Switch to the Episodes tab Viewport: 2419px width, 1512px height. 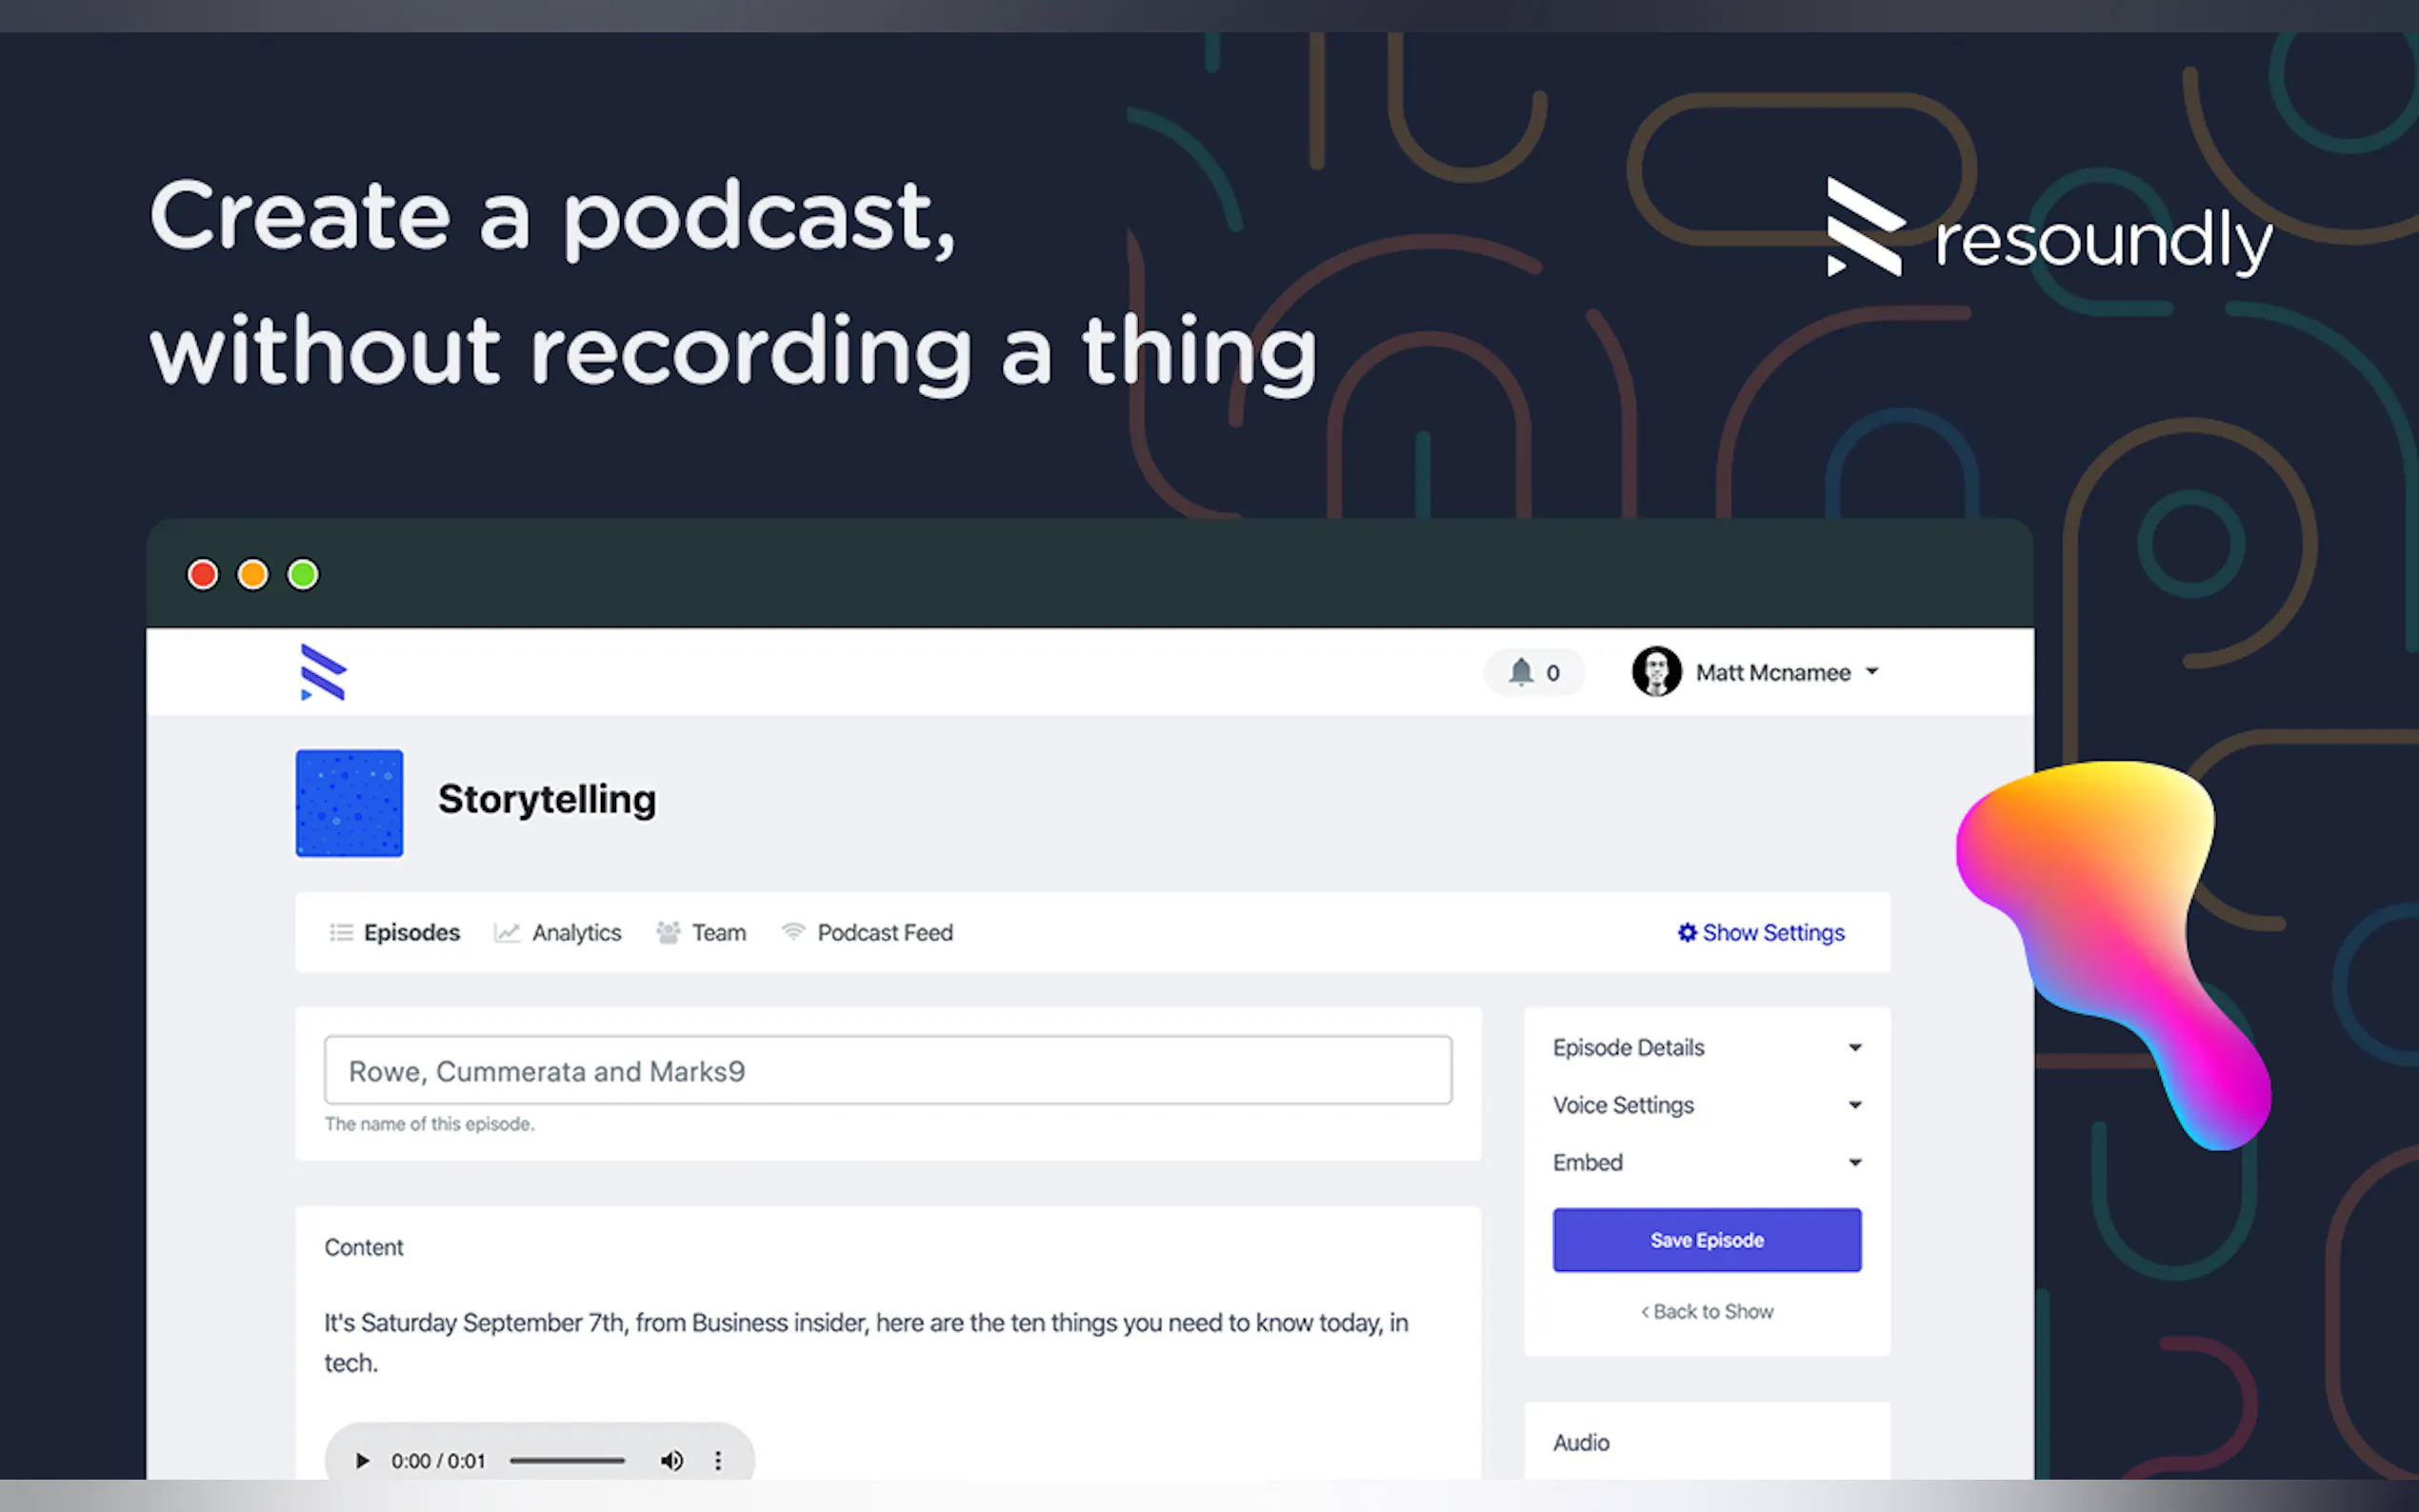point(410,932)
